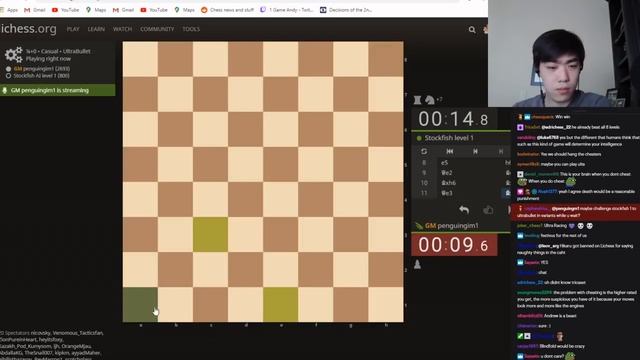
Task: Open Chess news and stuff bookmark
Action: pos(227,10)
